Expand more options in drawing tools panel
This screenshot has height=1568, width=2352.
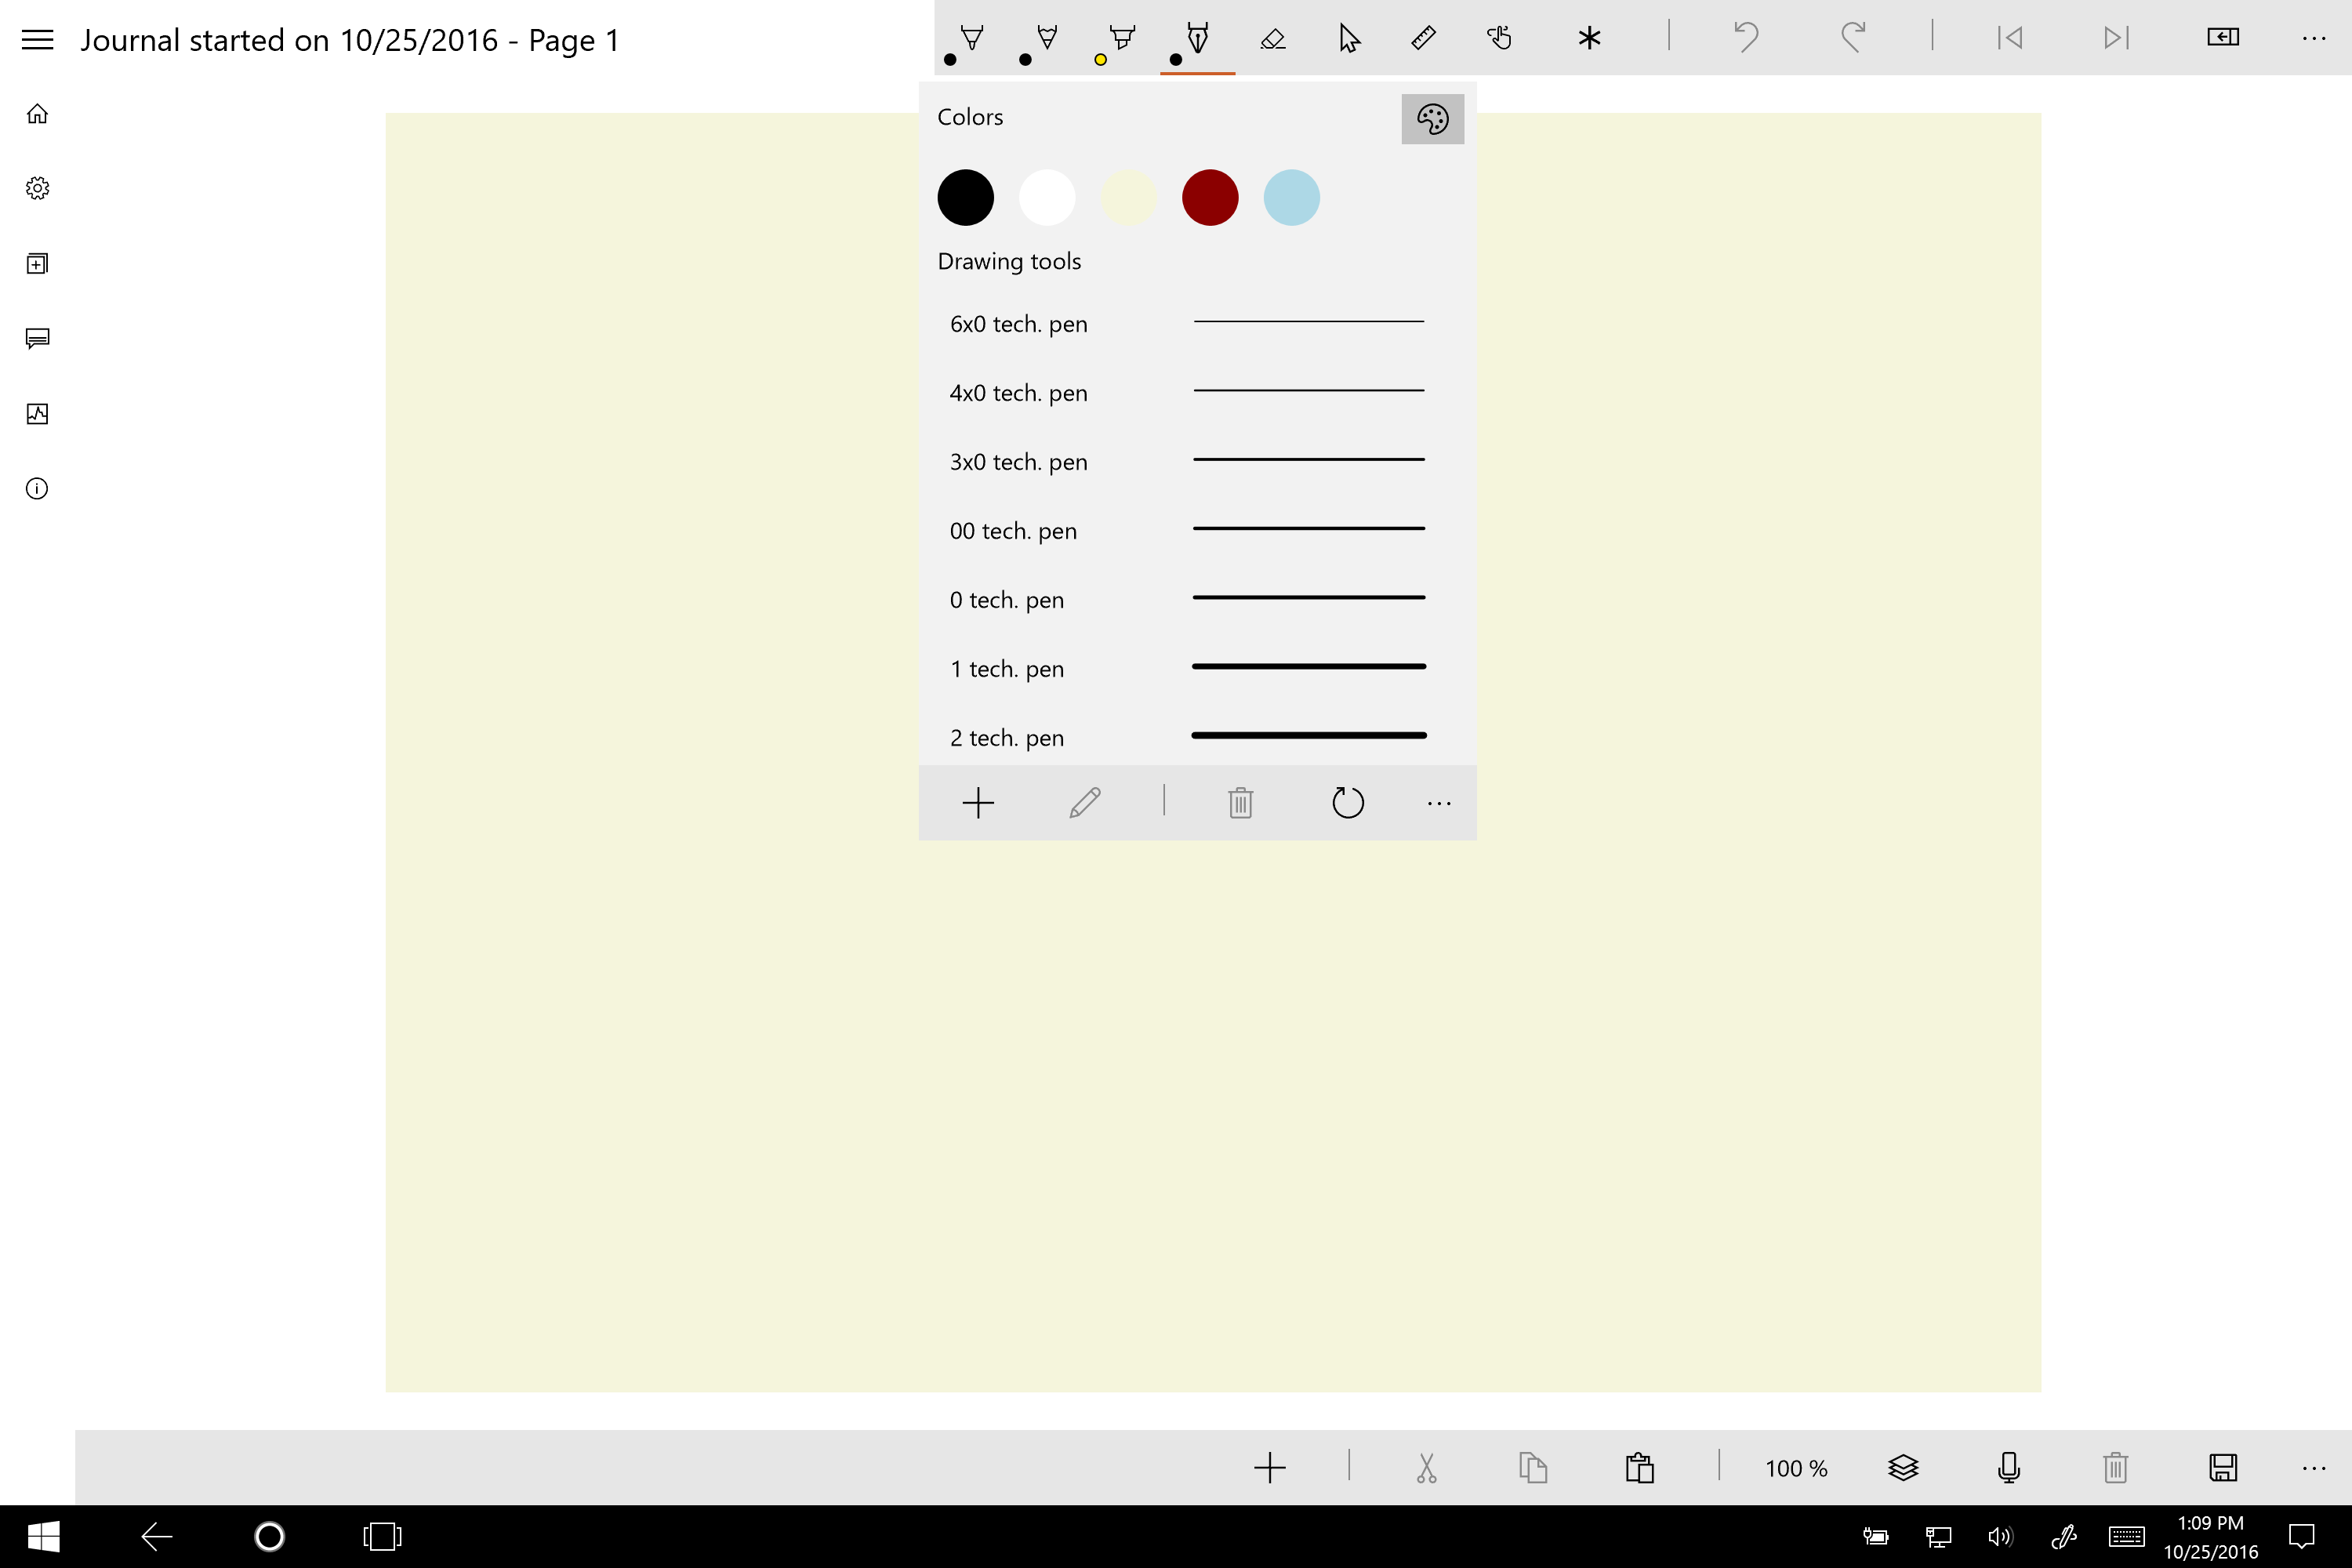tap(1438, 803)
